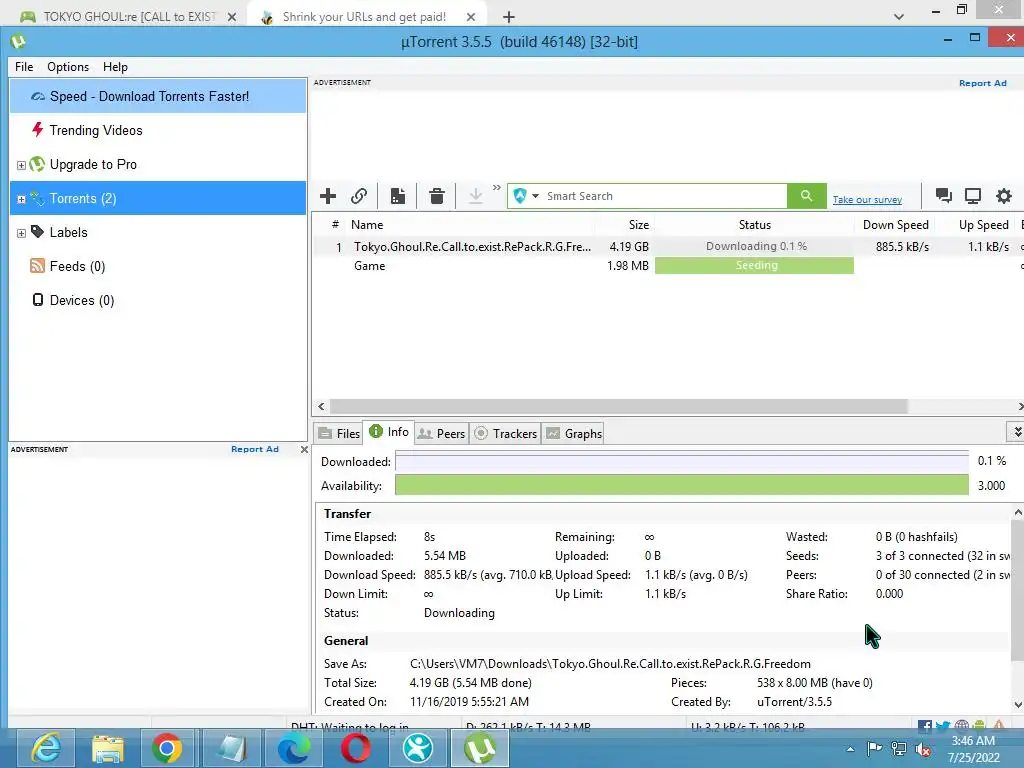Viewport: 1024px width, 768px height.
Task: Click the Upgrade to Pro uTorrent icon
Action: (37, 164)
